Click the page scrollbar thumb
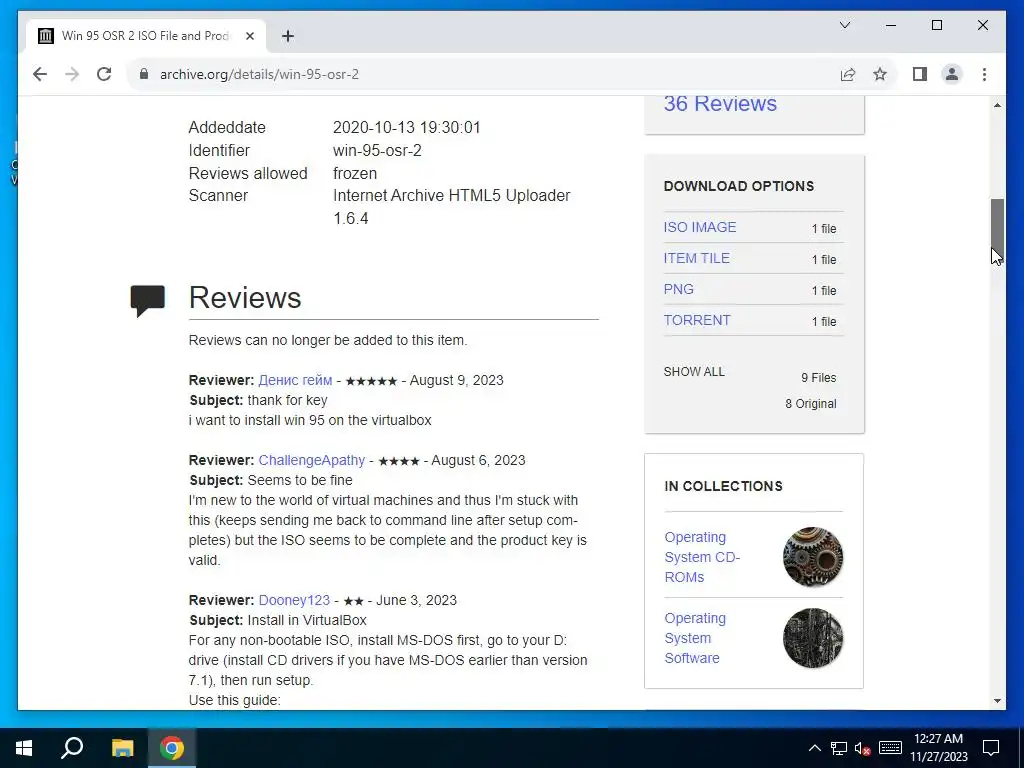The image size is (1024, 768). (x=997, y=230)
